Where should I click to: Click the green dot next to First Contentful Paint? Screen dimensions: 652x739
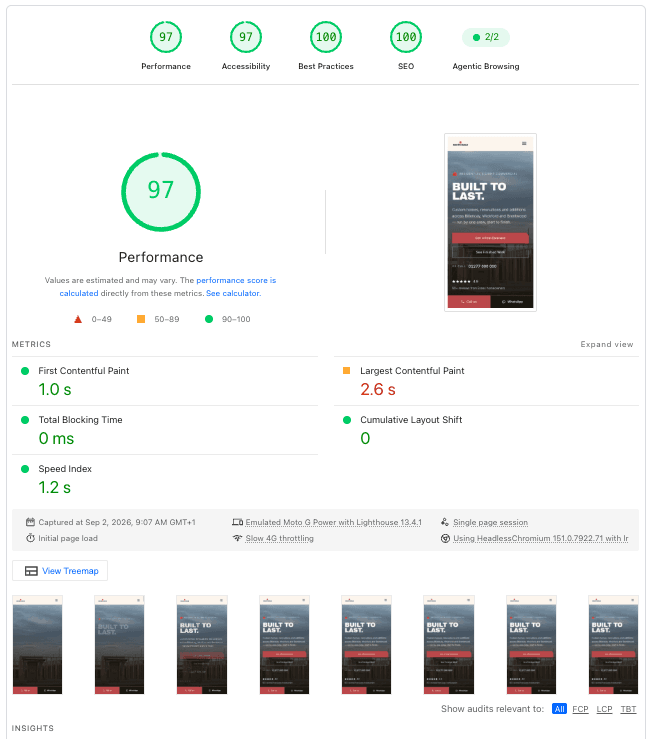(25, 371)
